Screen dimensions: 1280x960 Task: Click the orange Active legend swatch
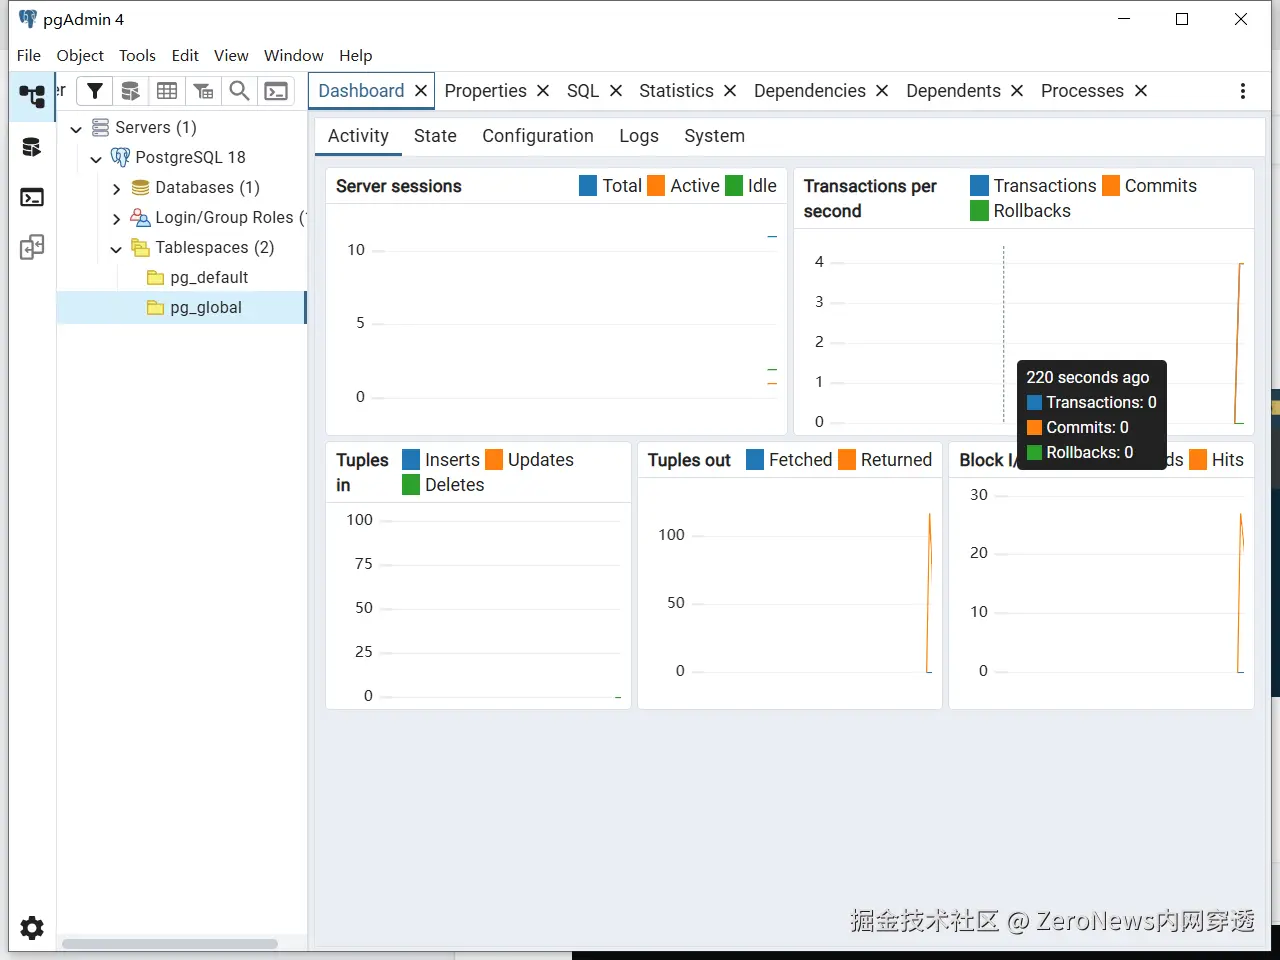click(656, 186)
